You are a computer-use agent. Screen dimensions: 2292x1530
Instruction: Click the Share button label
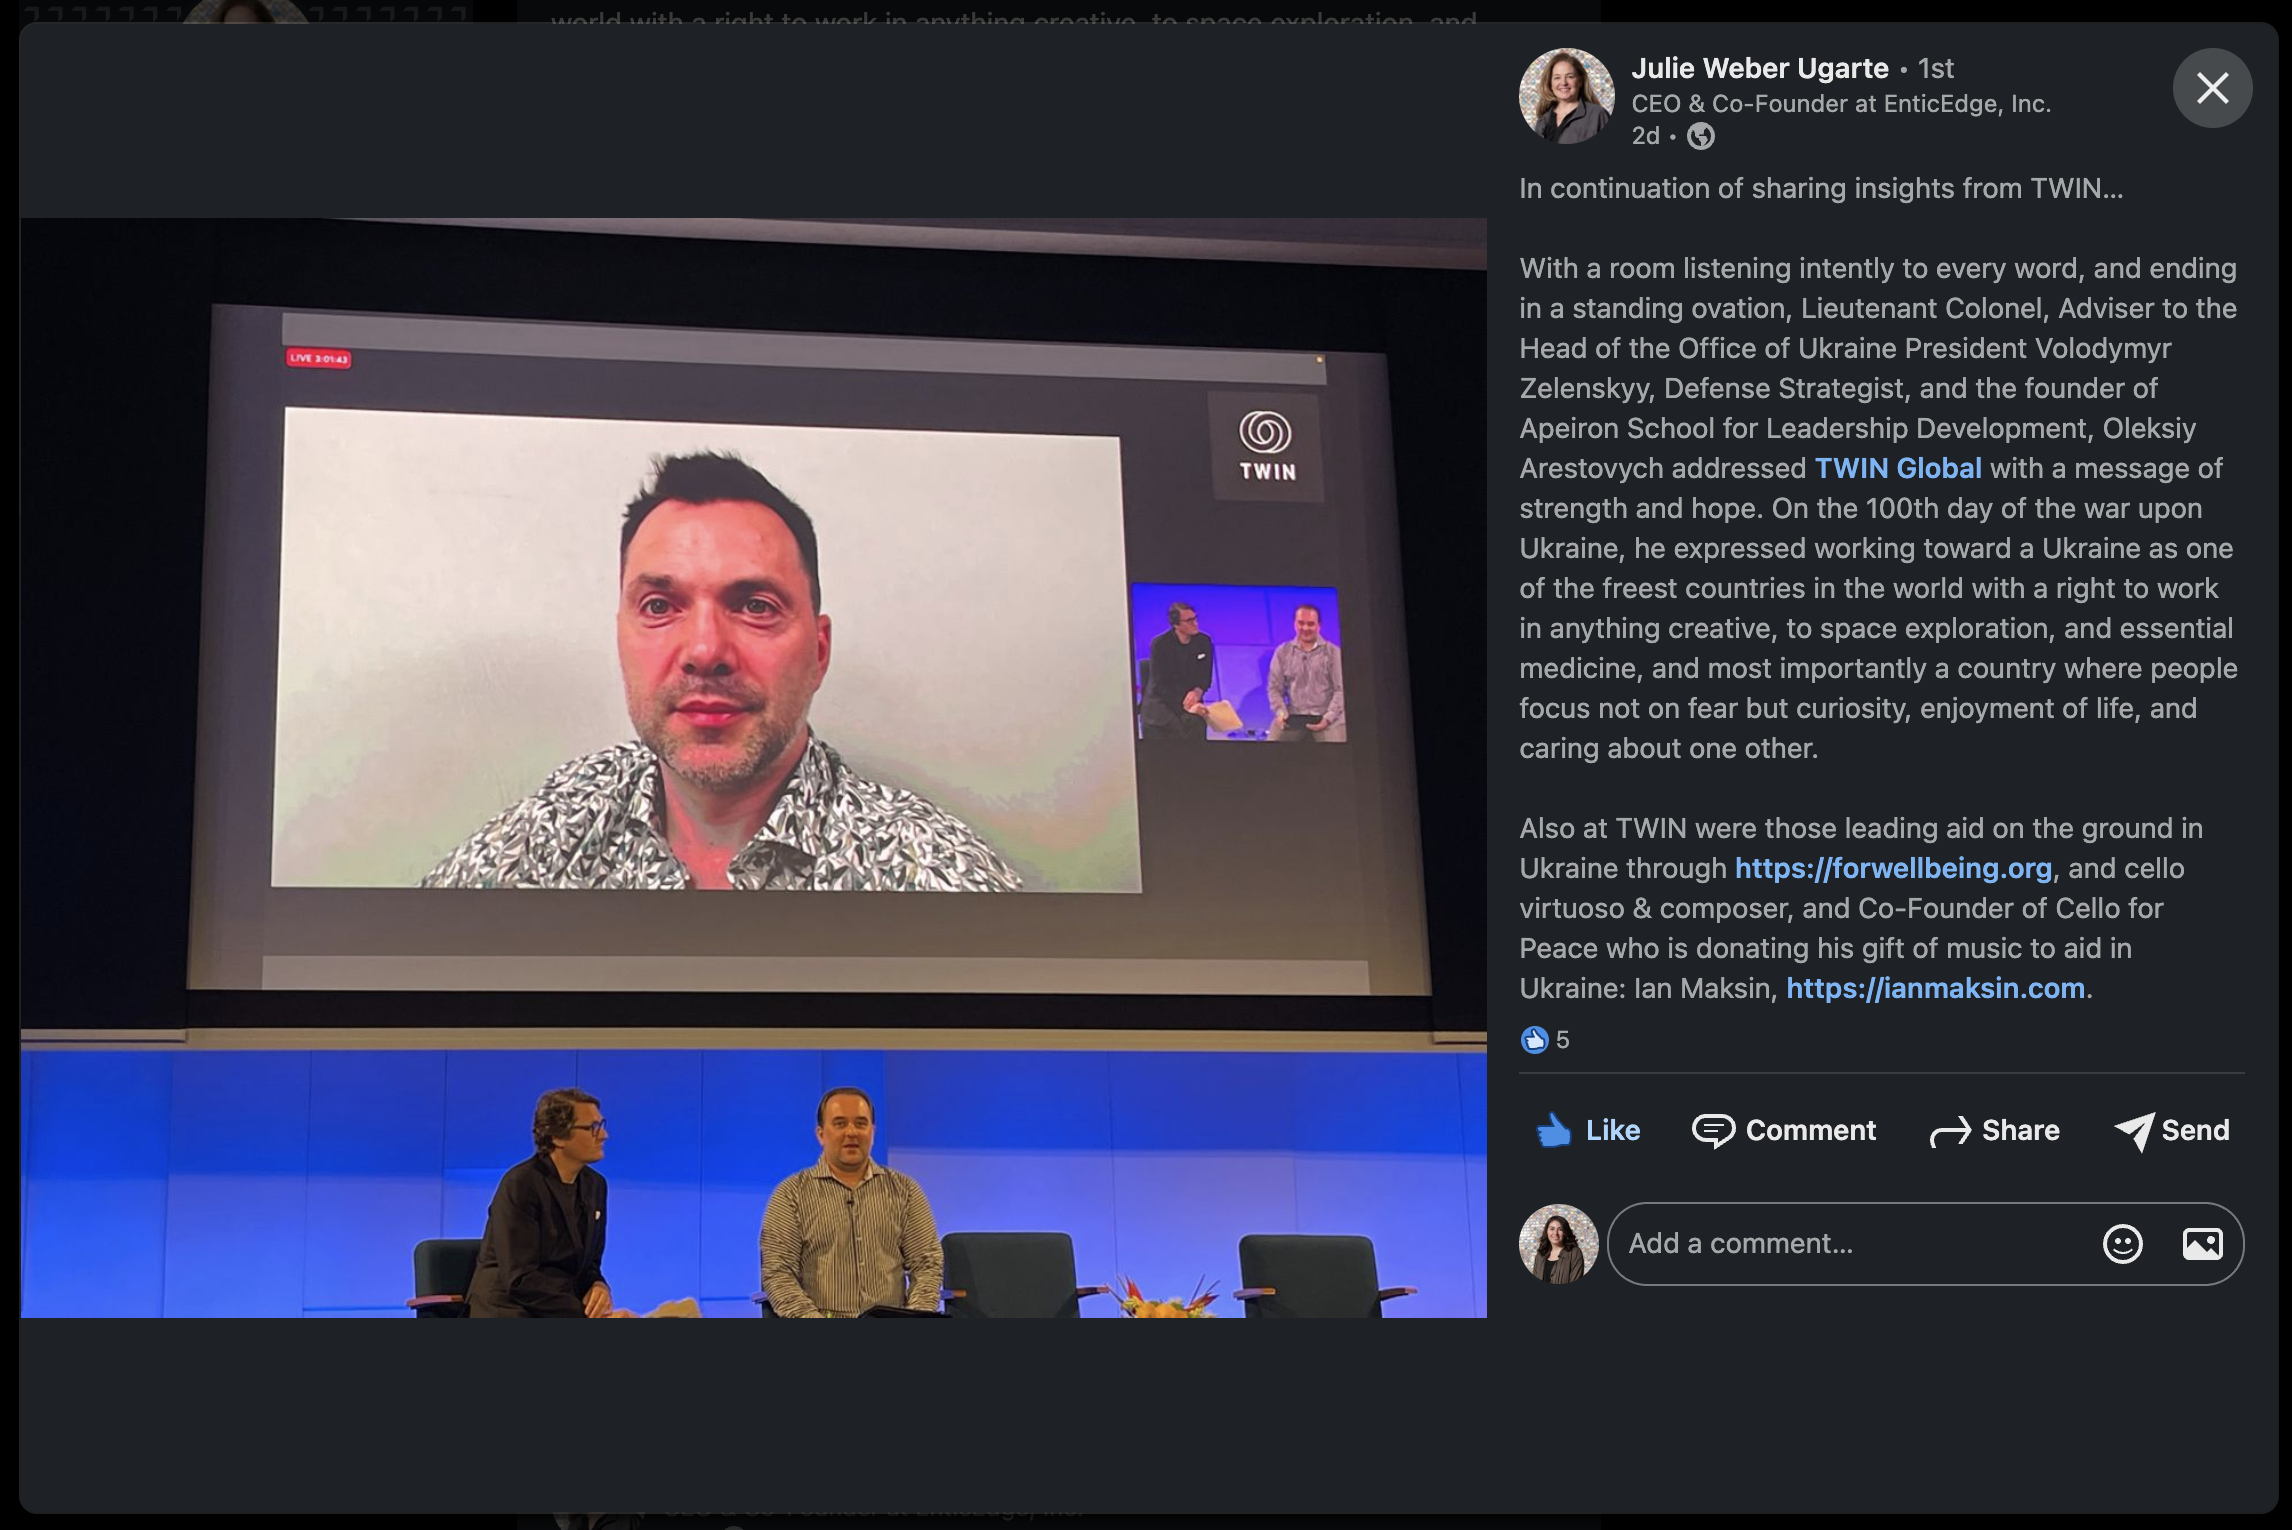tap(2020, 1131)
